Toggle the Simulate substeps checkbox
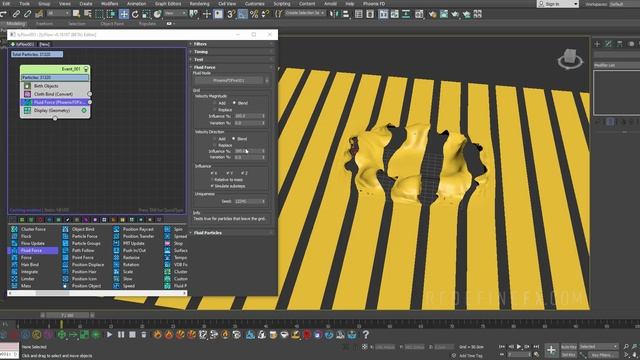Viewport: 640px width, 360px height. (x=212, y=186)
